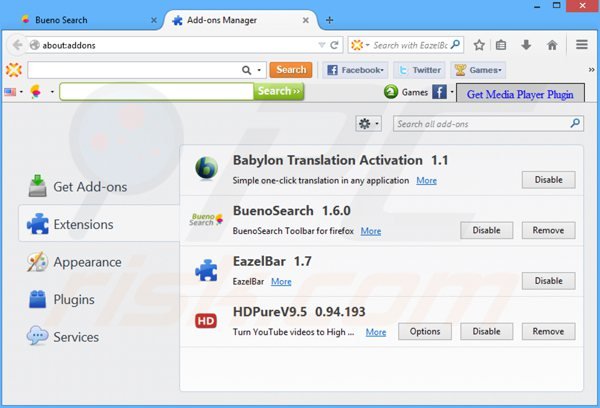Open Options for HDPureV9.5
The height and width of the screenshot is (408, 600).
pos(425,331)
